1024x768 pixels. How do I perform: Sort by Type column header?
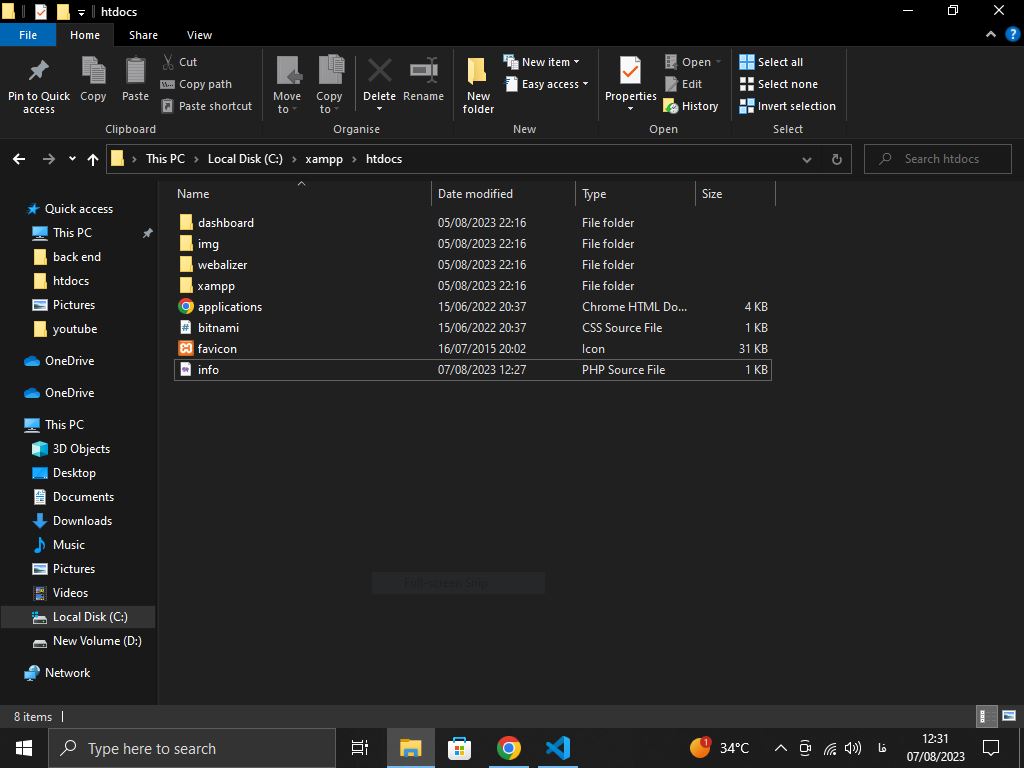635,194
